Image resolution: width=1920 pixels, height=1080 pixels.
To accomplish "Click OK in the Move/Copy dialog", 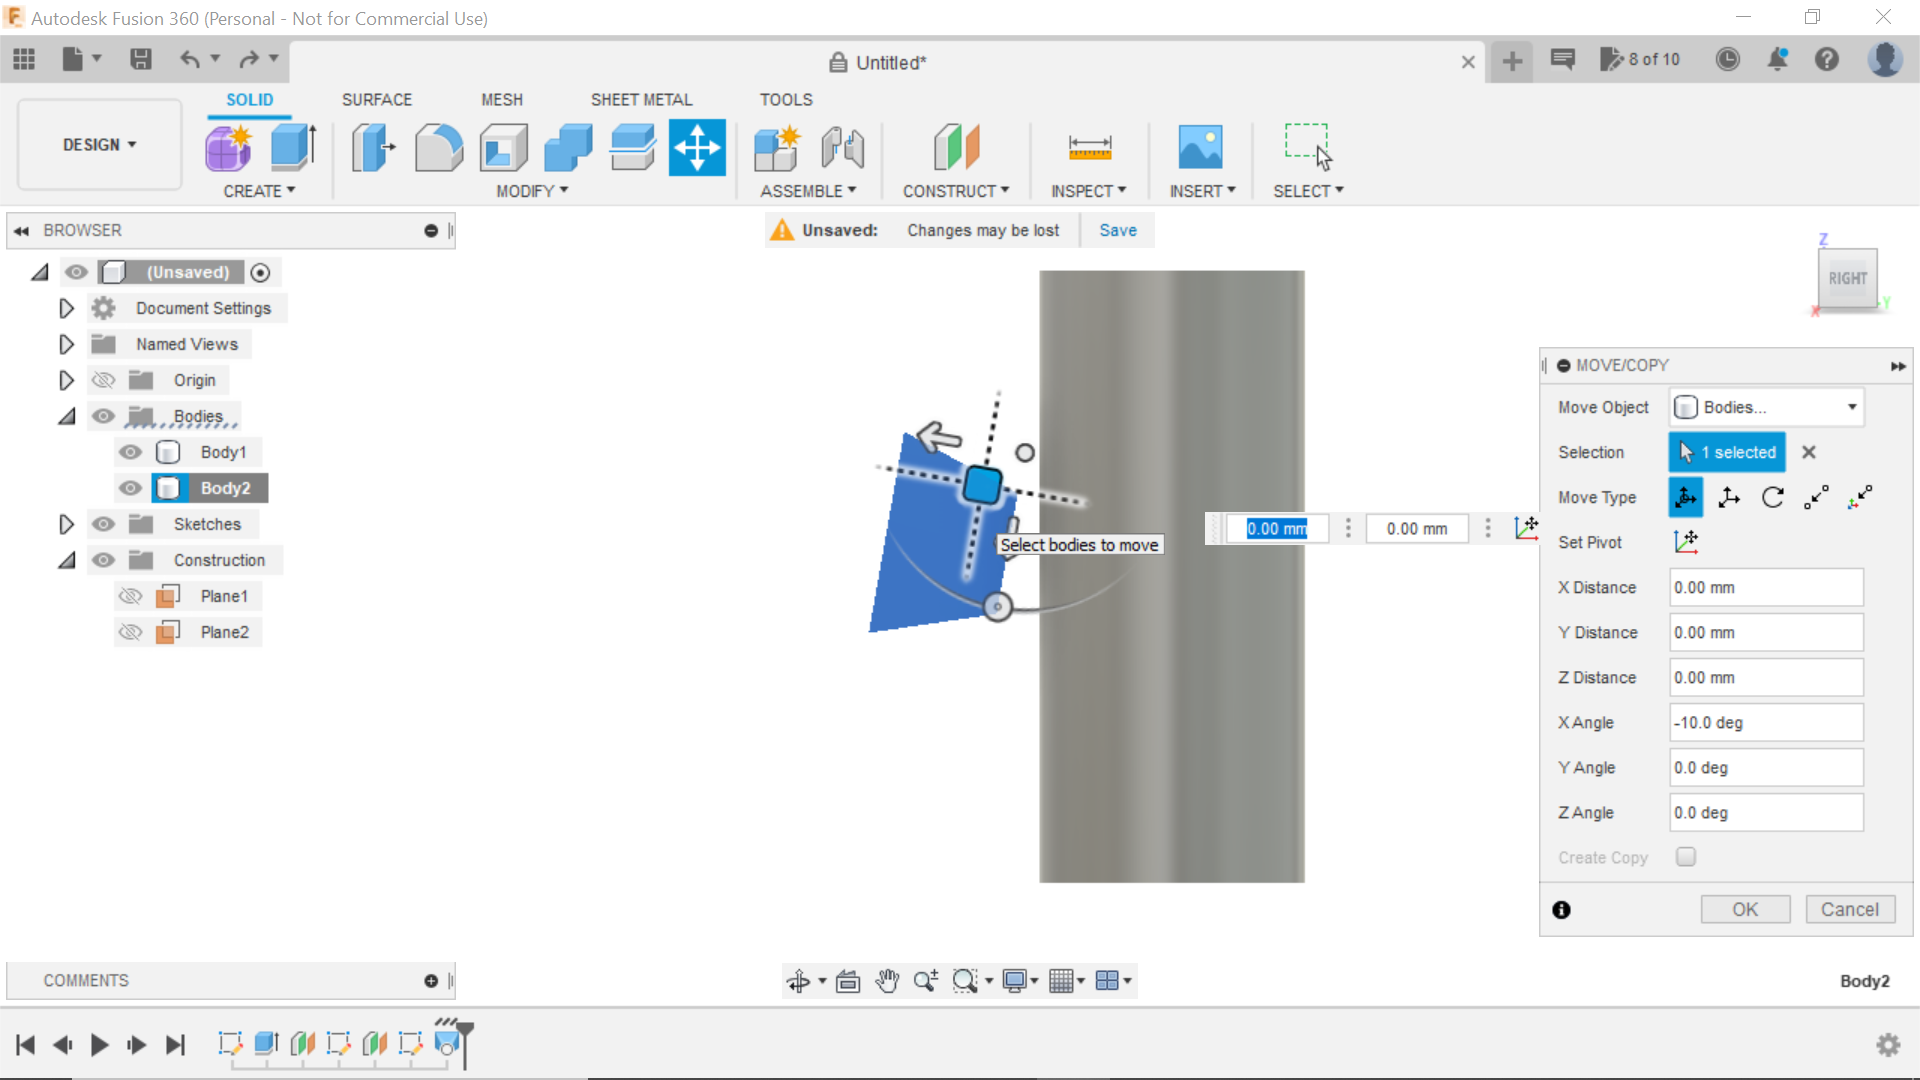I will pyautogui.click(x=1745, y=909).
